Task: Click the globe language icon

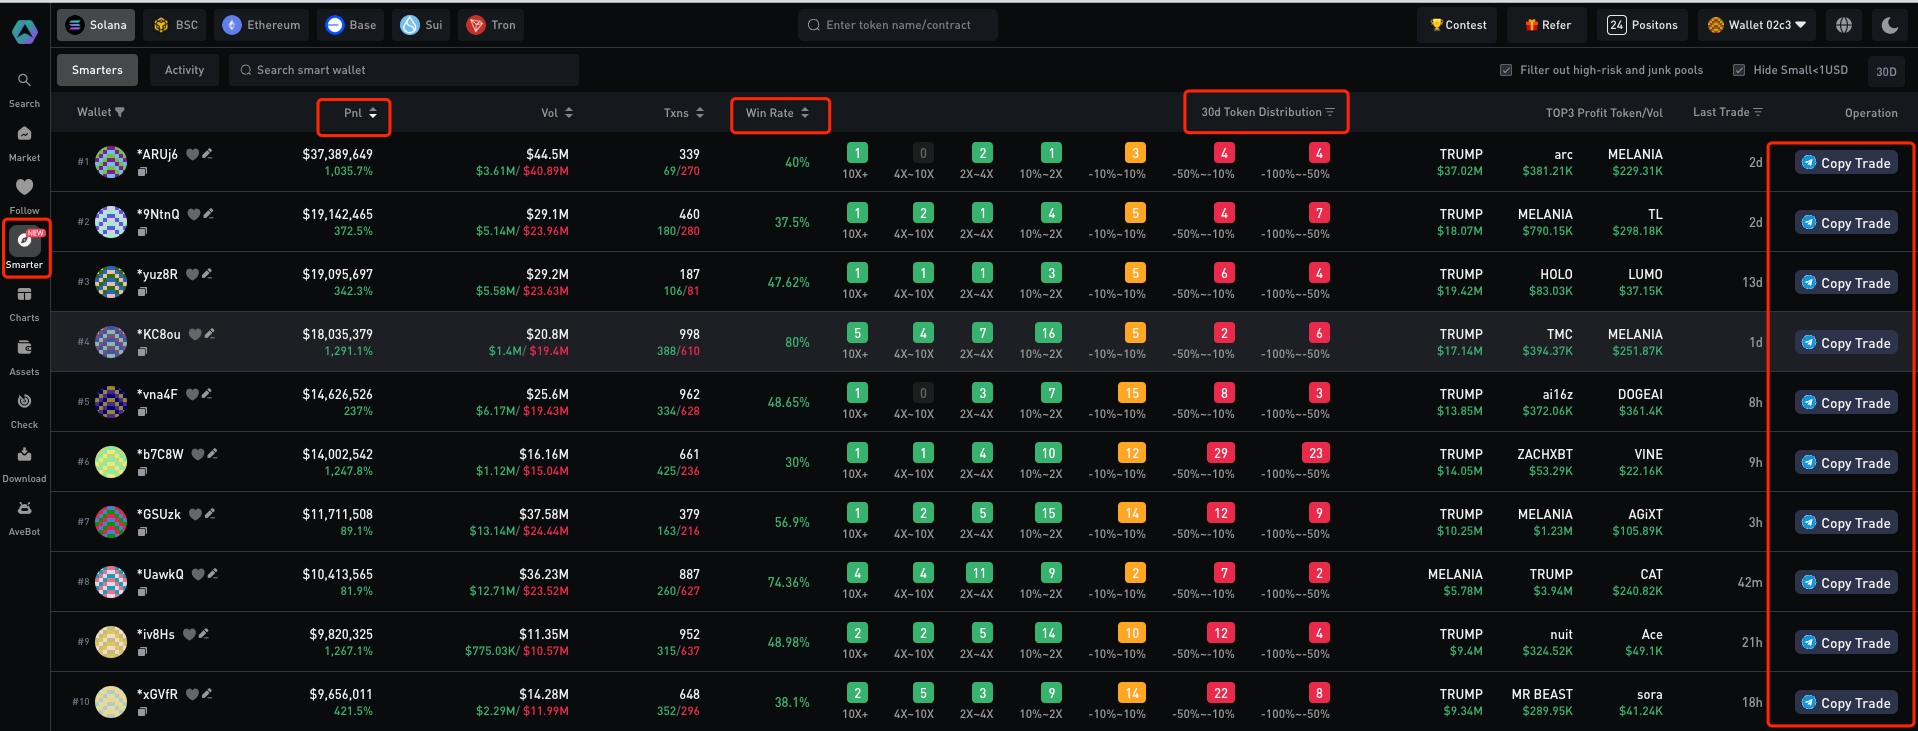Action: click(1844, 25)
